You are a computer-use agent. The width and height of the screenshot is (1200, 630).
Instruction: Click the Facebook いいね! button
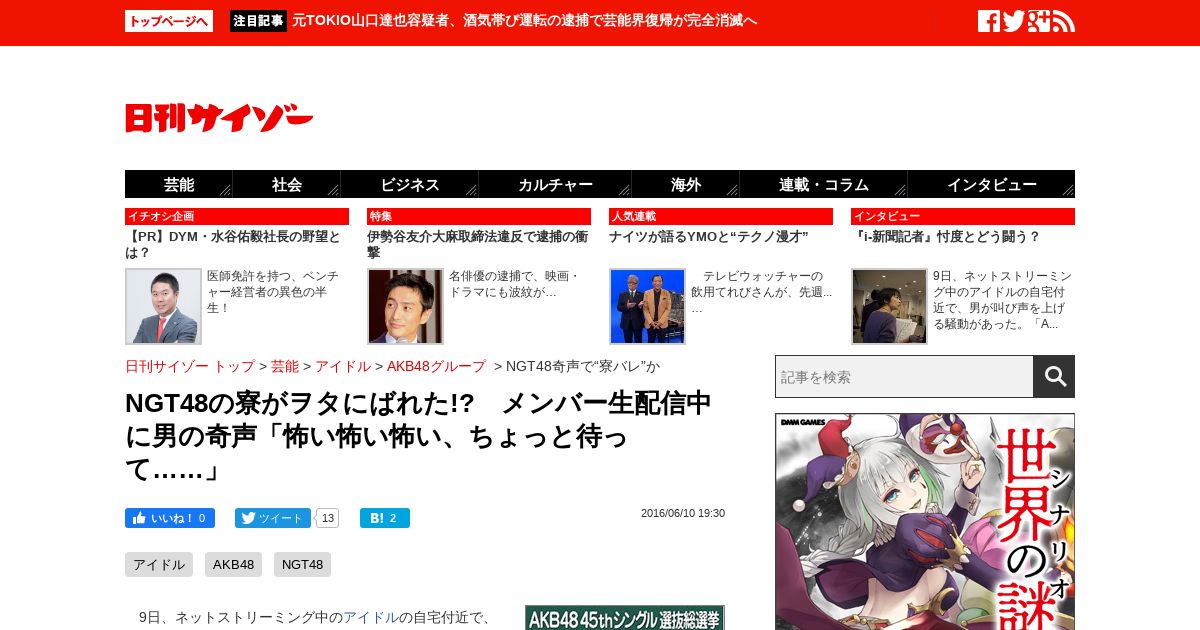(x=170, y=518)
